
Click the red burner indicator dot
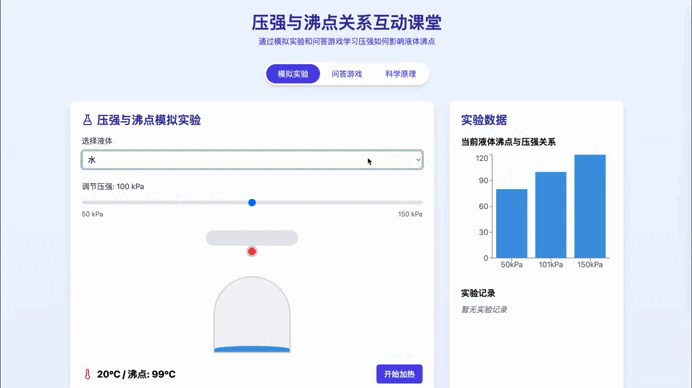point(252,251)
